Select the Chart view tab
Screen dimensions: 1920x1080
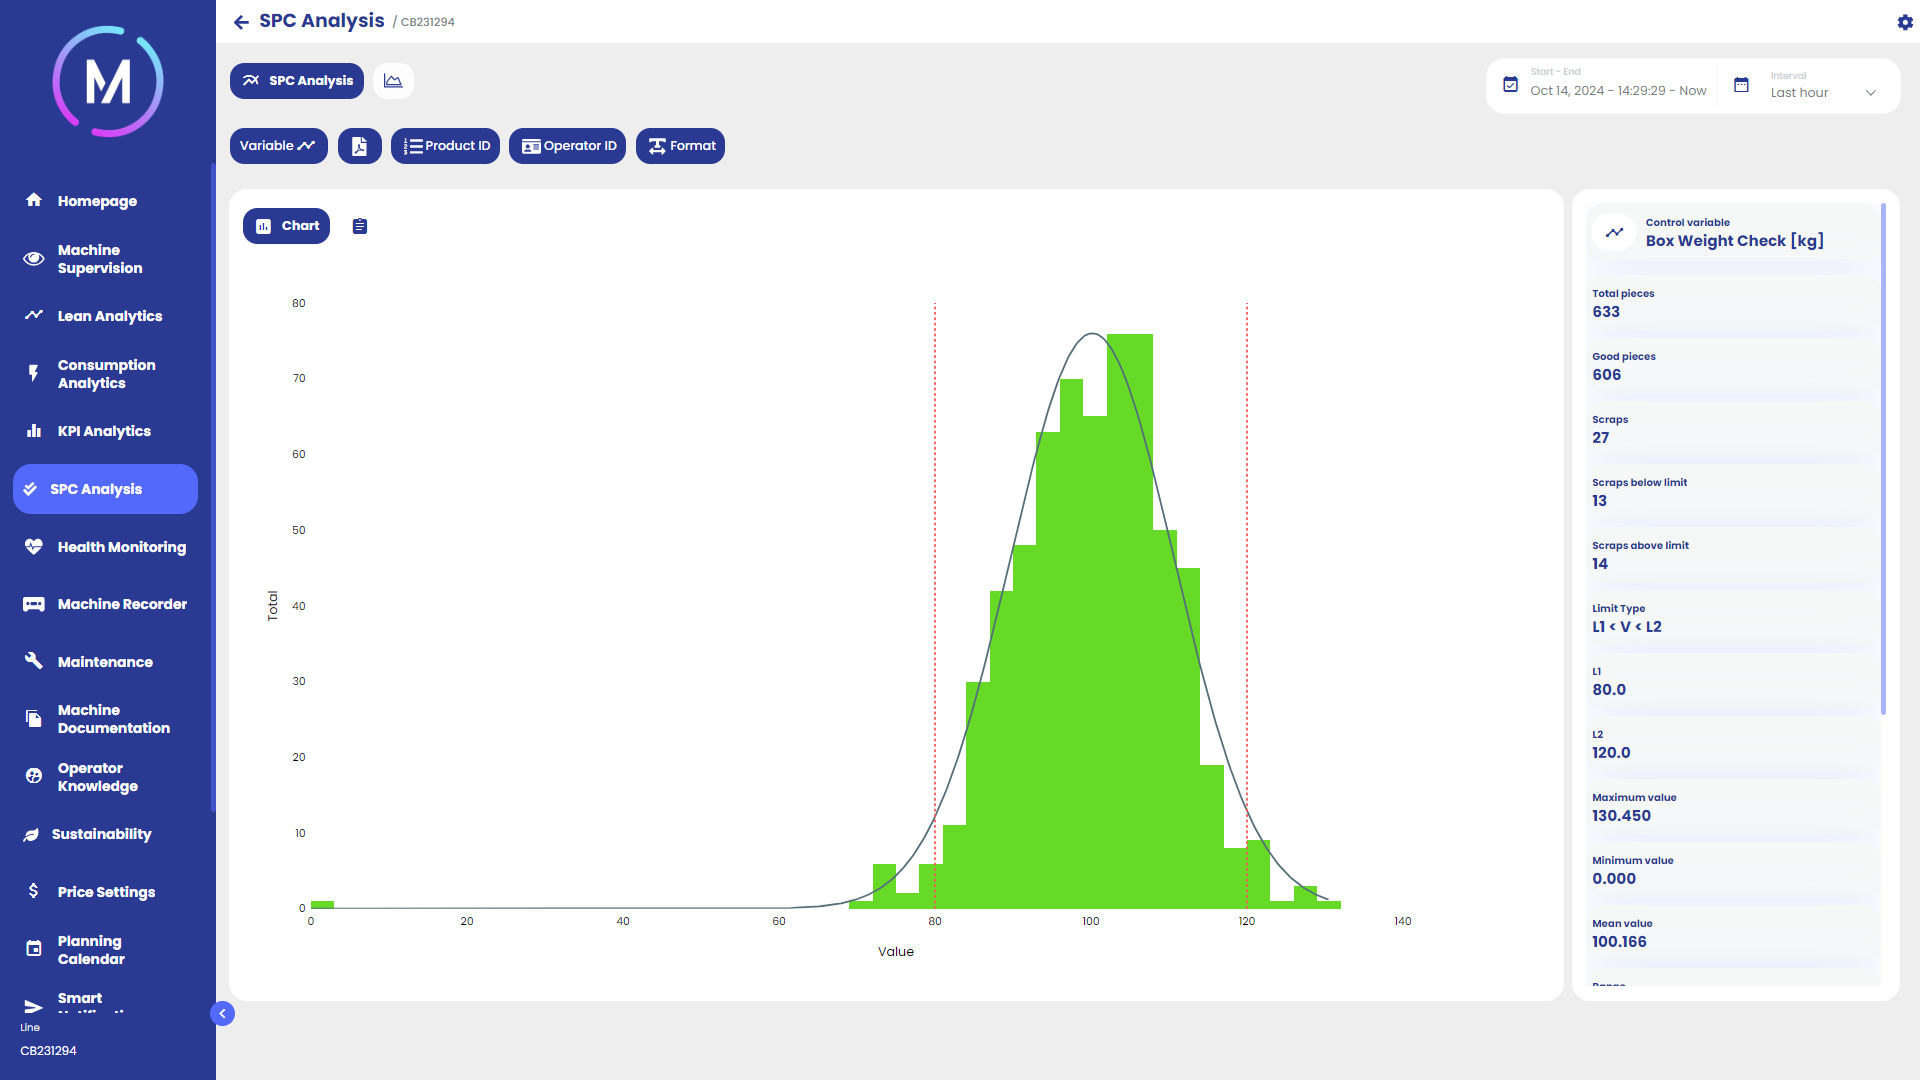(x=286, y=226)
